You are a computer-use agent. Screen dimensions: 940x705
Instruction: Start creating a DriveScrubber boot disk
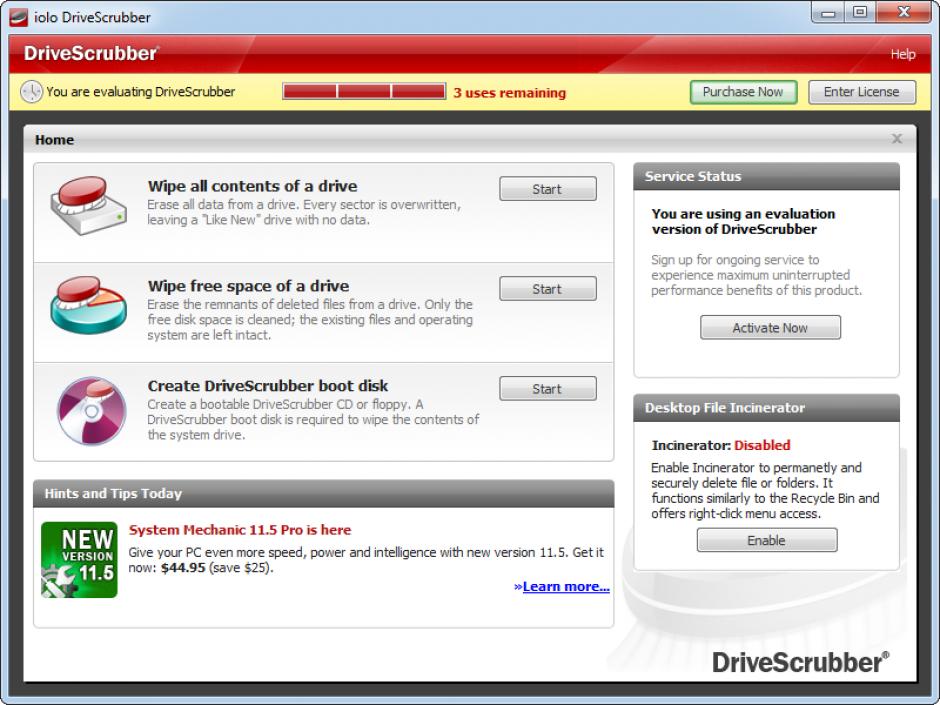[x=548, y=388]
